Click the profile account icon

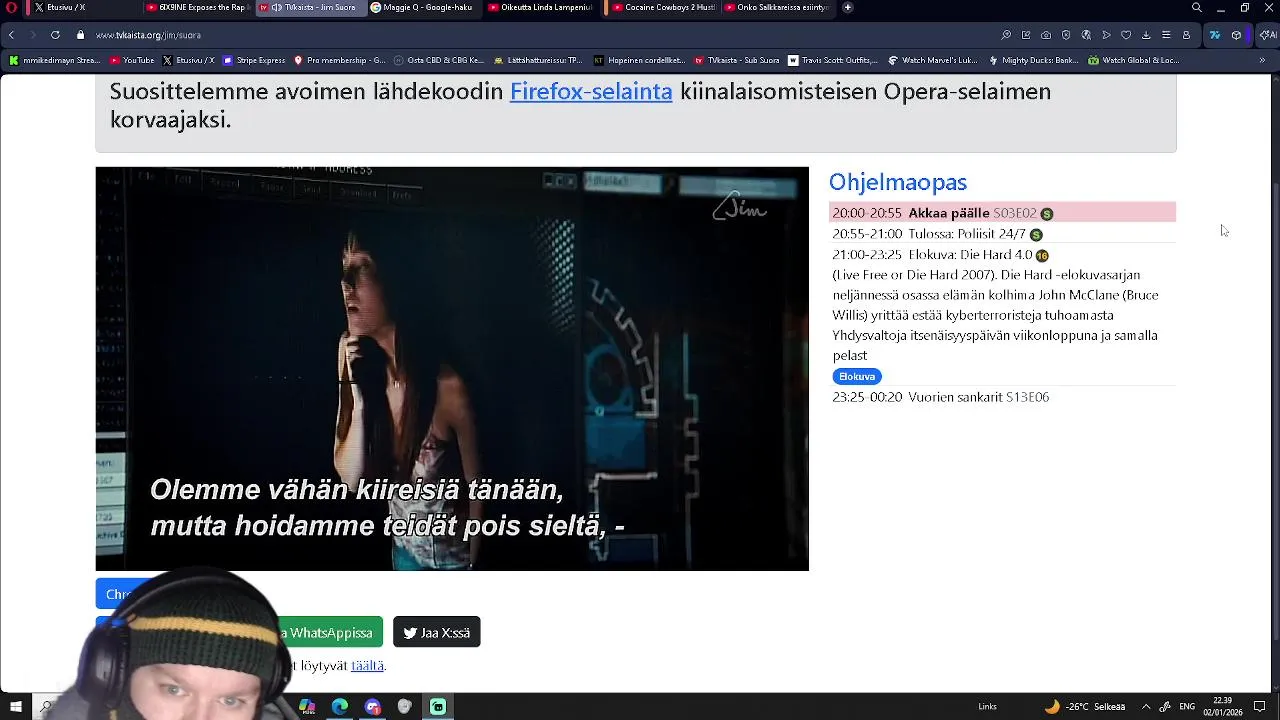(x=1186, y=35)
